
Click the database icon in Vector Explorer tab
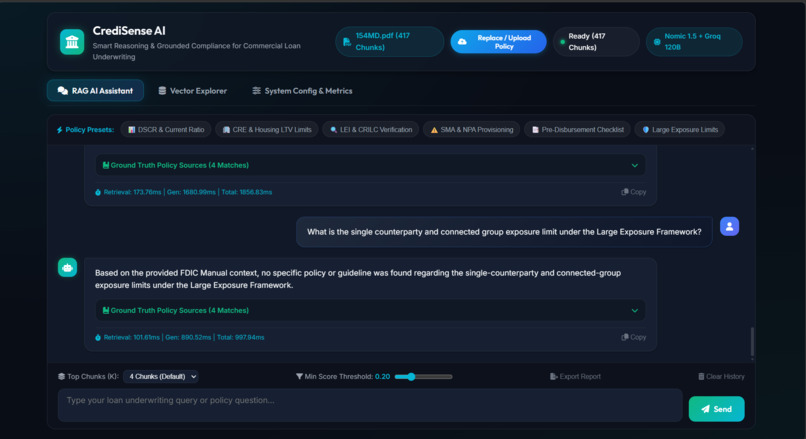pyautogui.click(x=162, y=90)
